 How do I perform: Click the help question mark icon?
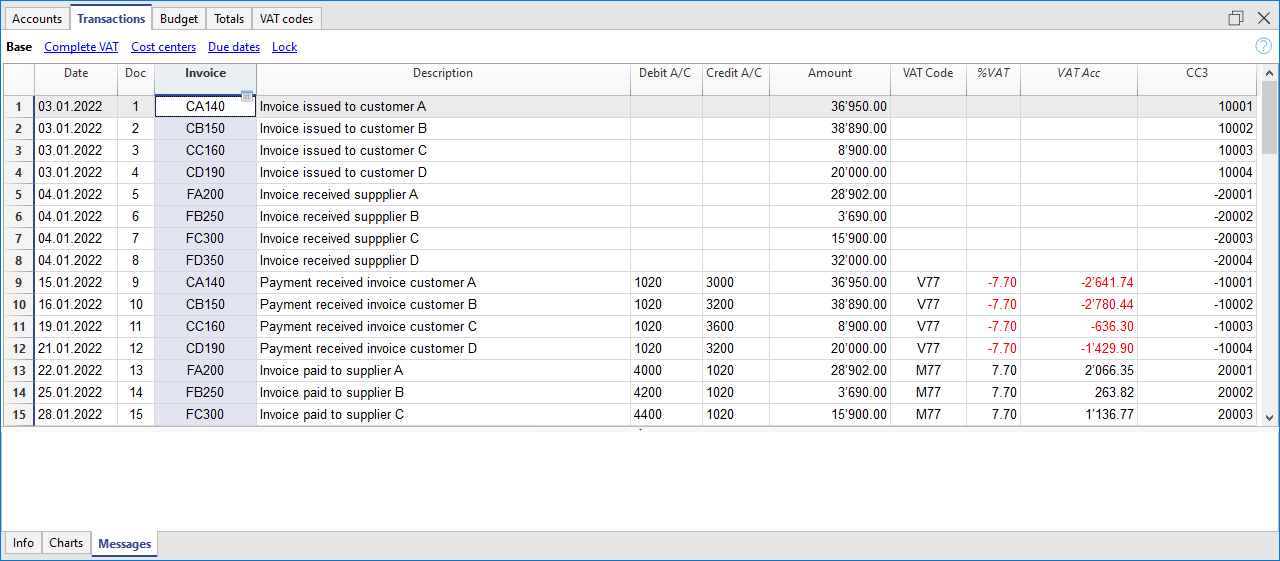point(1263,46)
